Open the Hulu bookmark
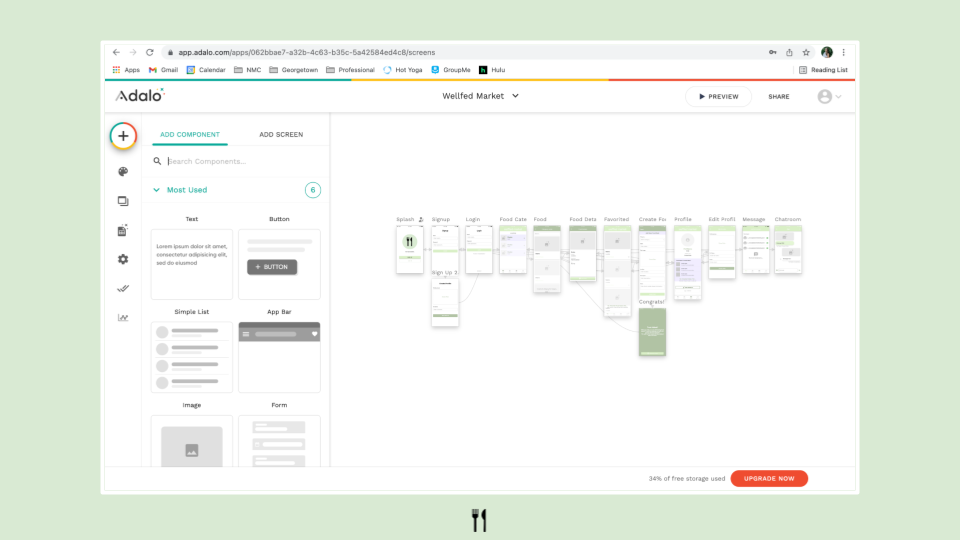 coord(492,70)
